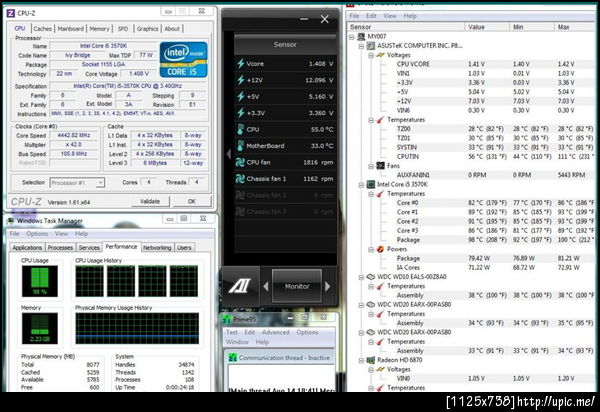Open the SPD tab in CPU-Z
The width and height of the screenshot is (600, 412).
click(x=122, y=29)
